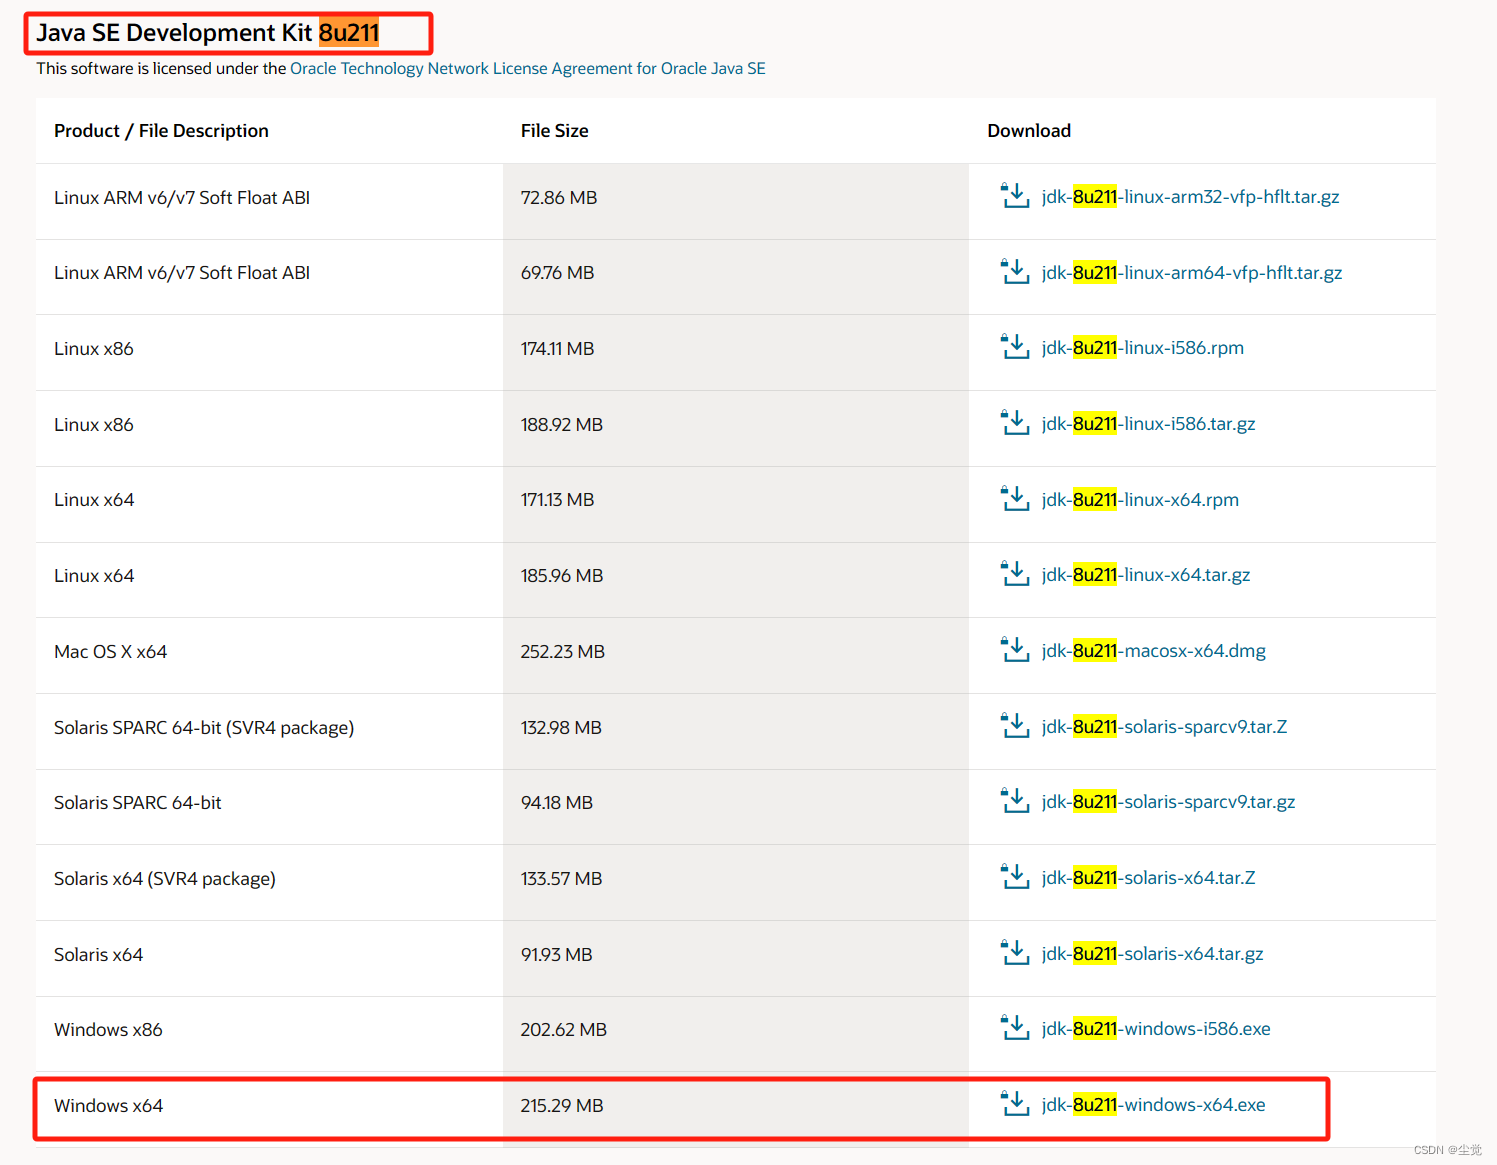Image resolution: width=1497 pixels, height=1165 pixels.
Task: Select the Windows x86 description cell
Action: (x=108, y=1030)
